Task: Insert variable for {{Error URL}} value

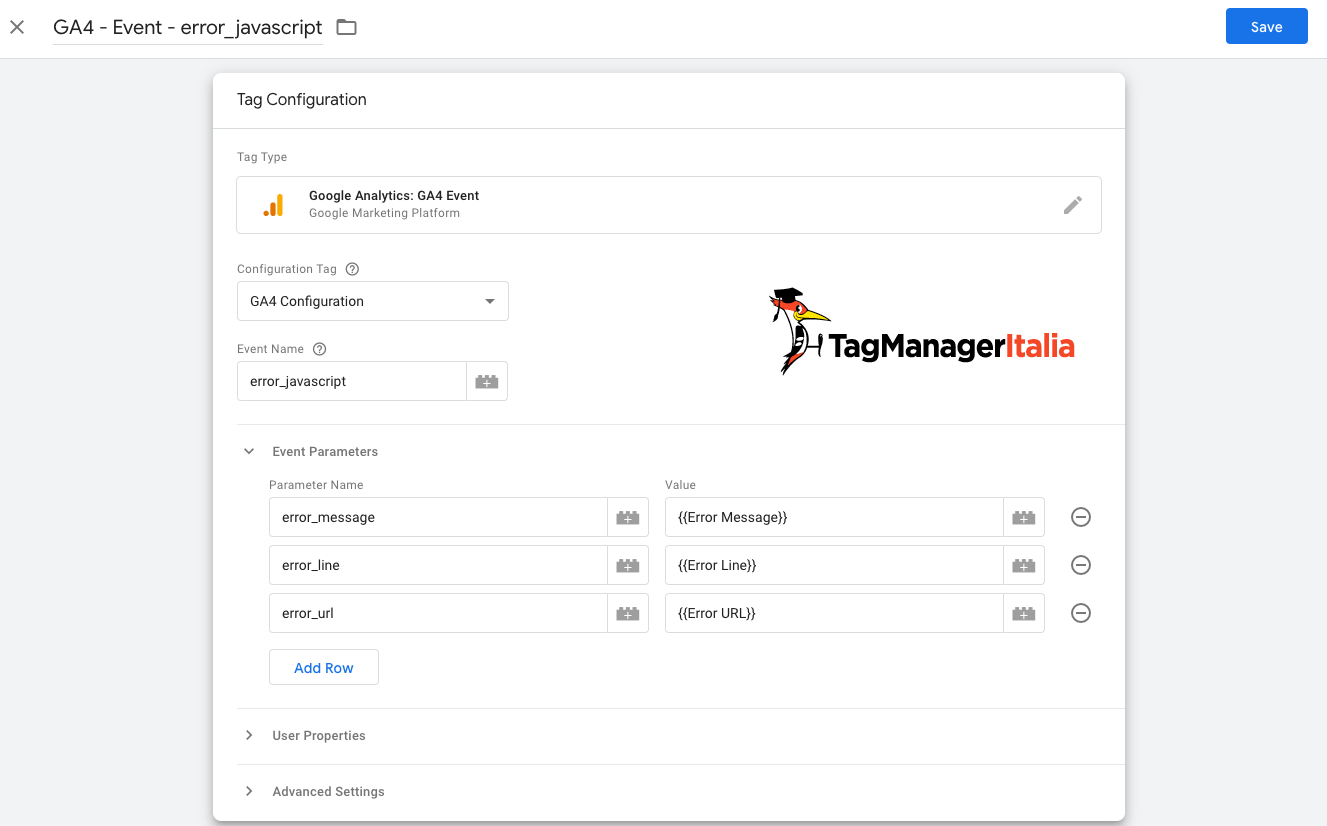Action: tap(1024, 613)
